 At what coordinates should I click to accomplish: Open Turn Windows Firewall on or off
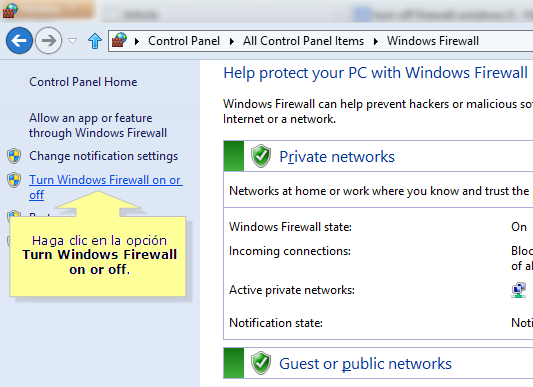point(106,187)
